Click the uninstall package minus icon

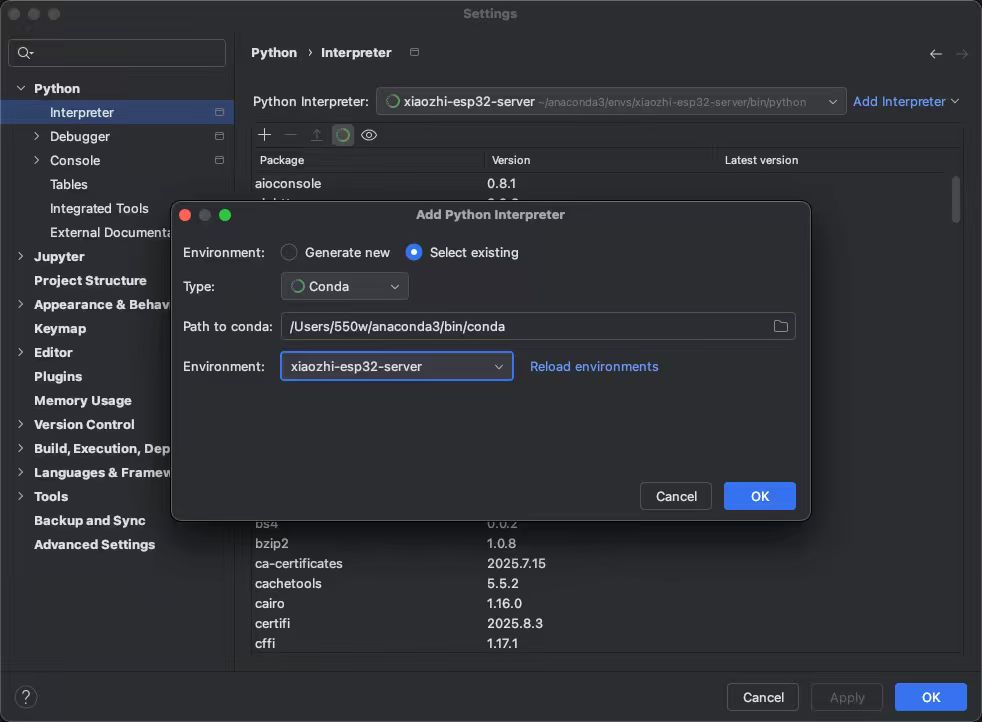[x=290, y=135]
